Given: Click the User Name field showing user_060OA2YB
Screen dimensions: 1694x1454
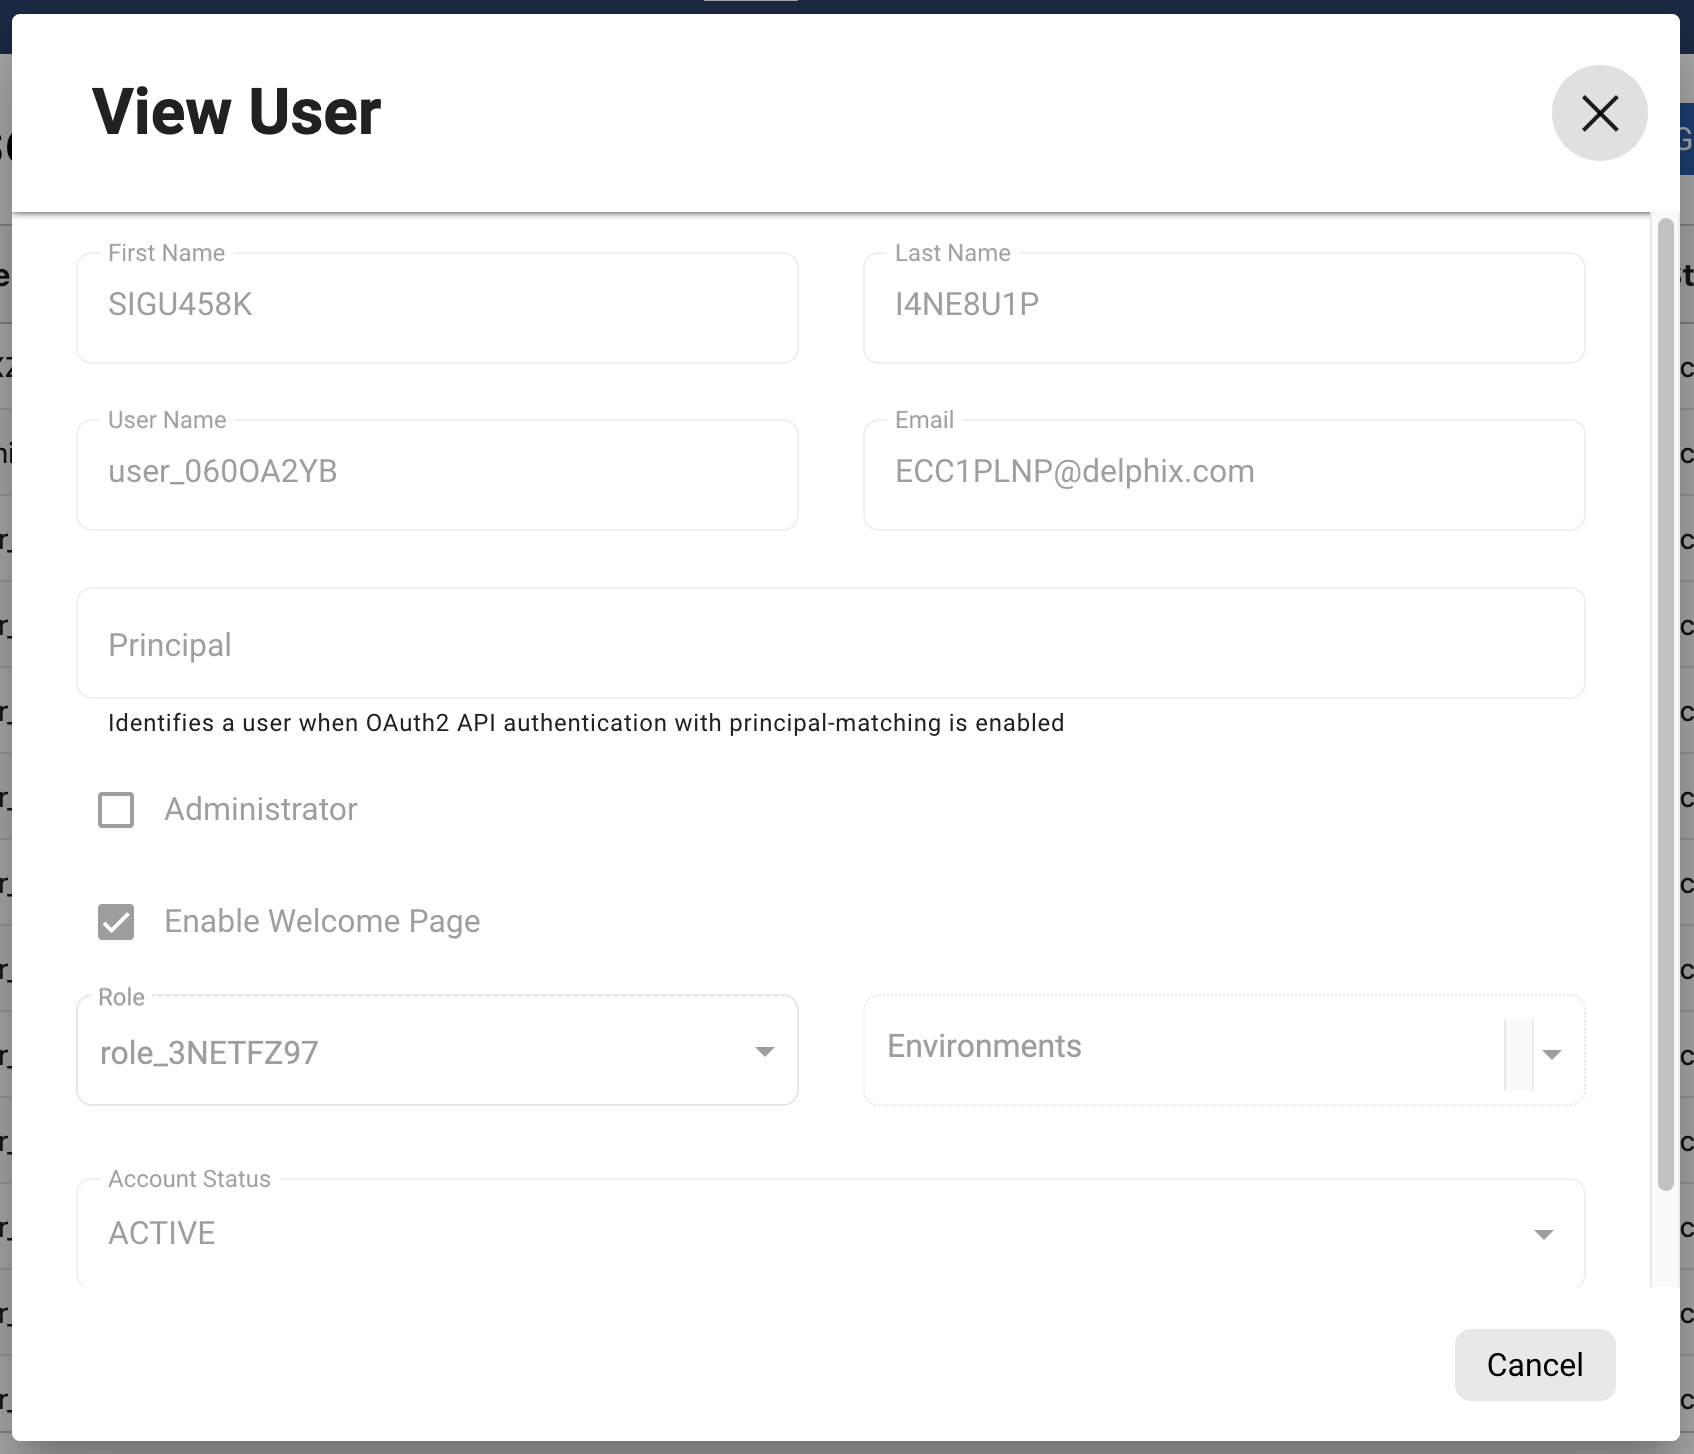Looking at the screenshot, I should 437,472.
